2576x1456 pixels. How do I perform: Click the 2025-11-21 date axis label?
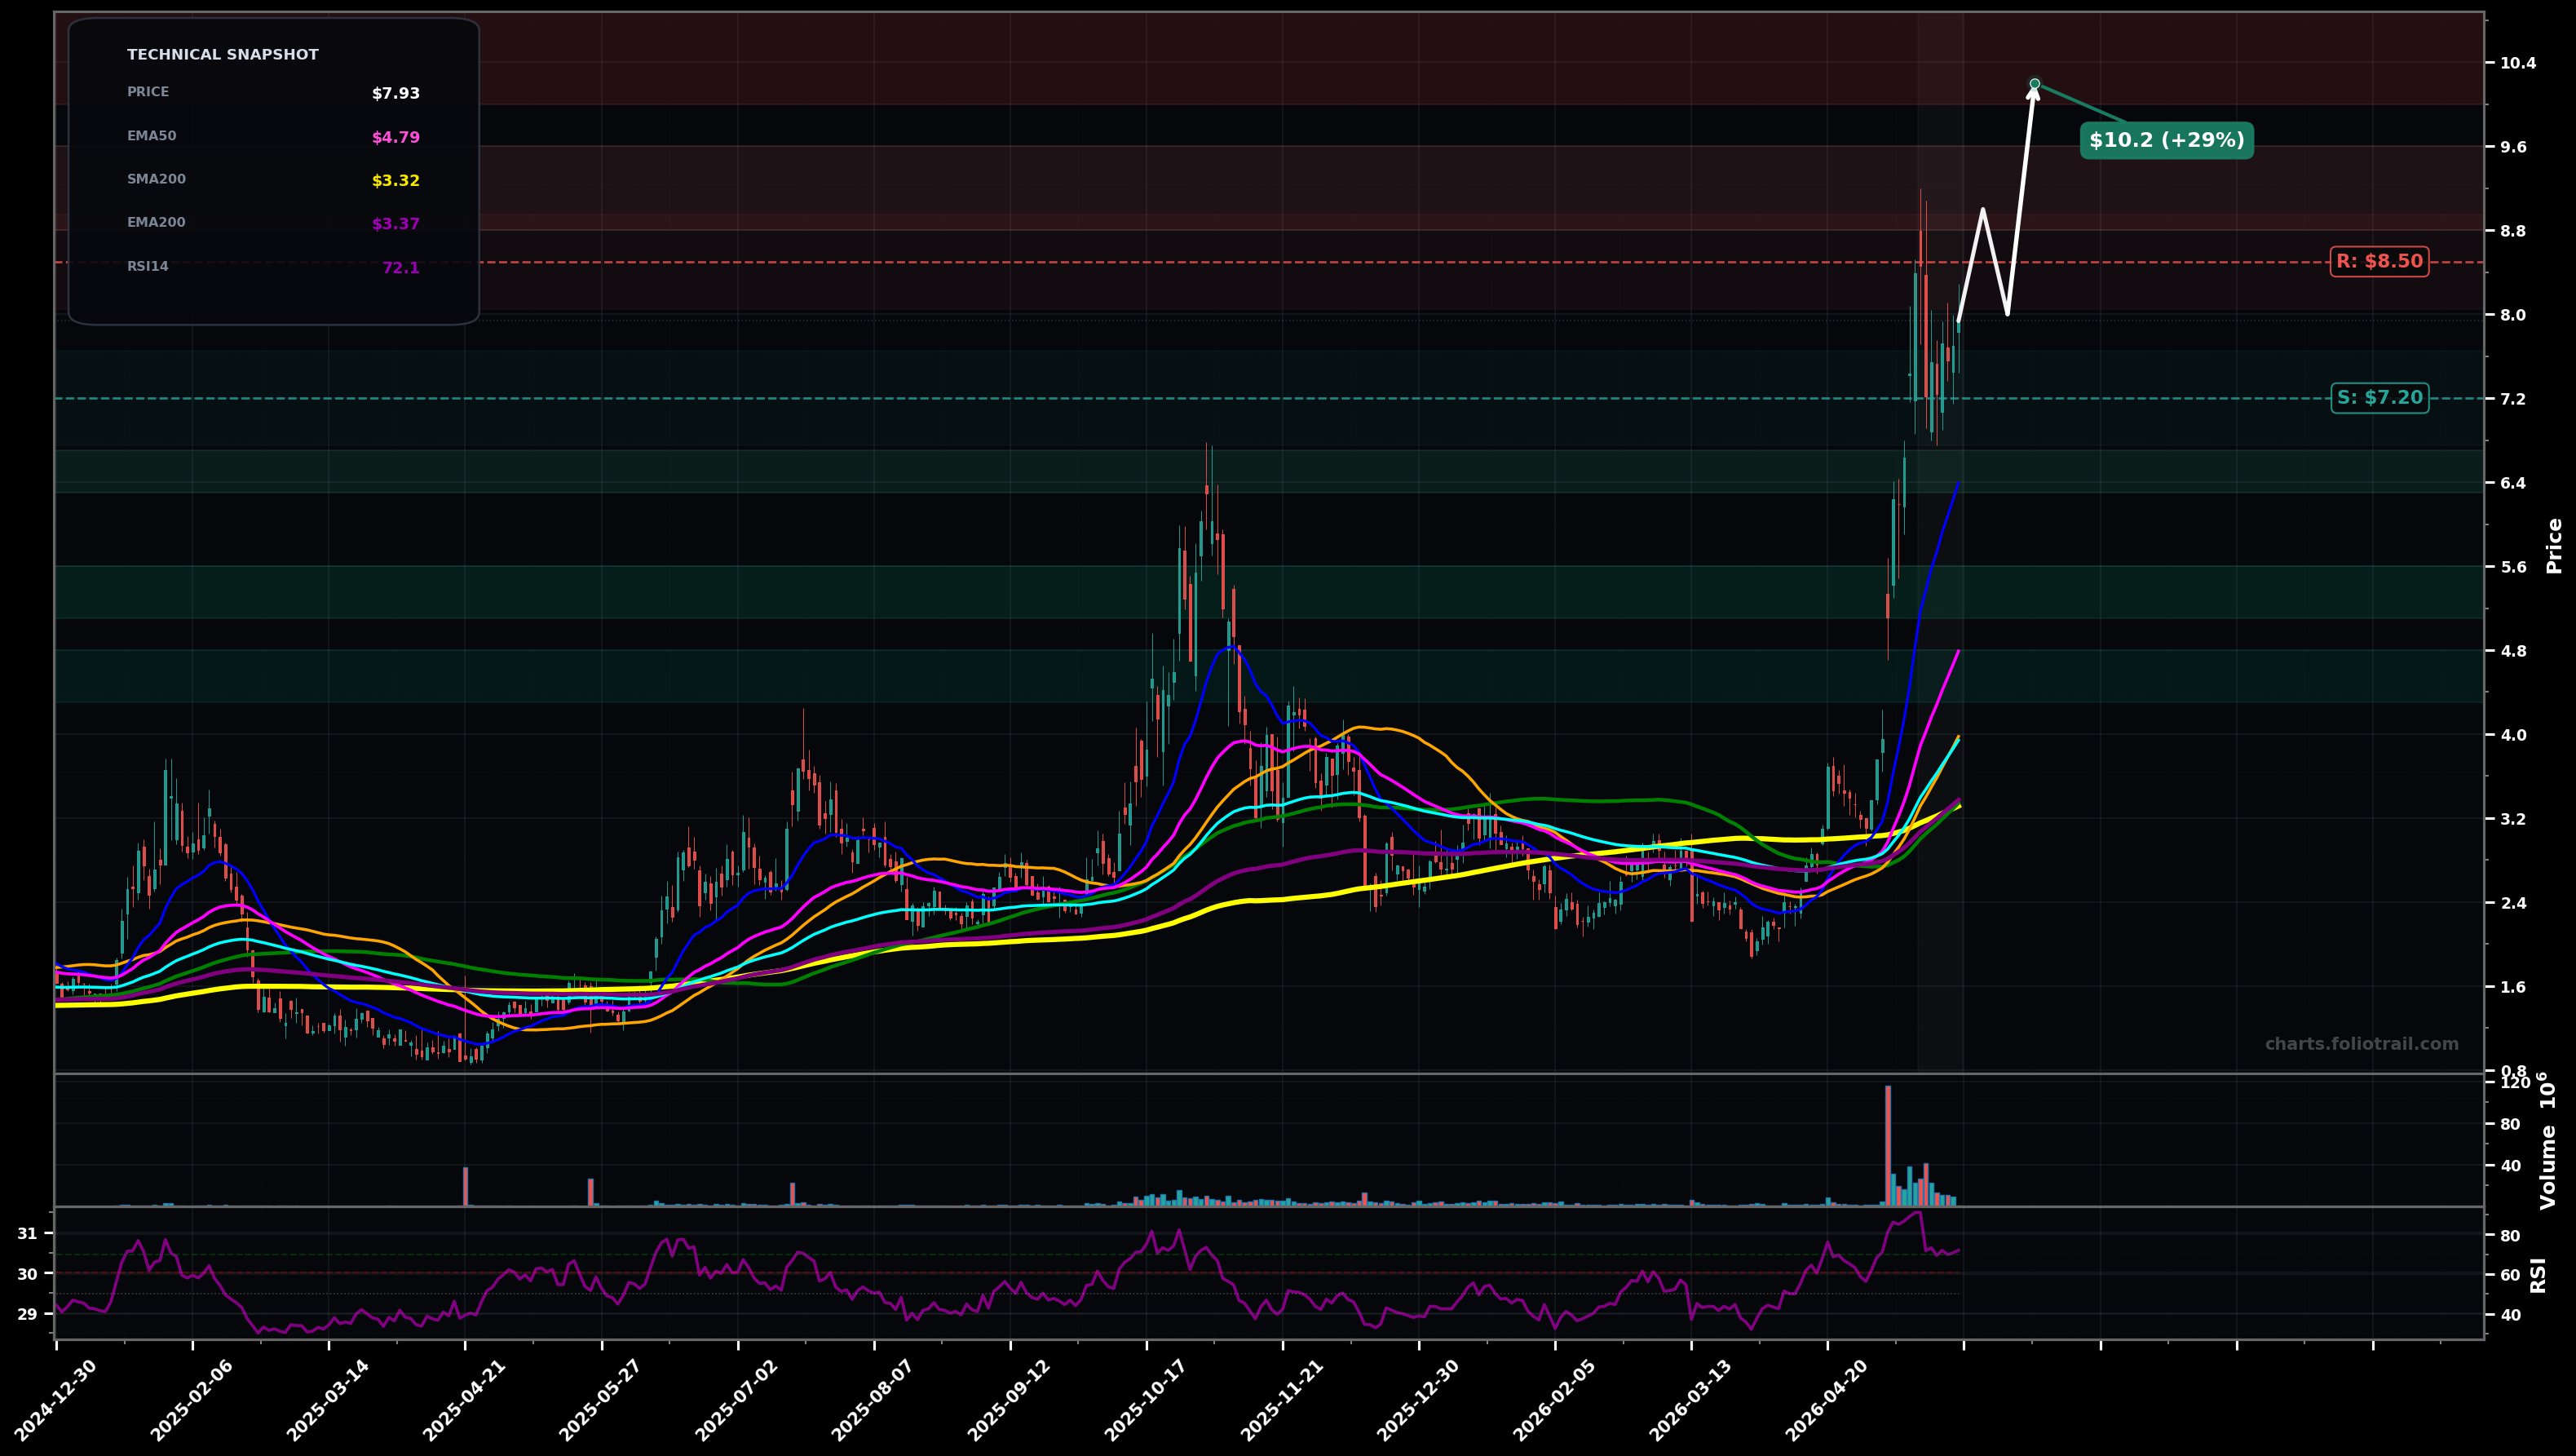pos(1282,1400)
